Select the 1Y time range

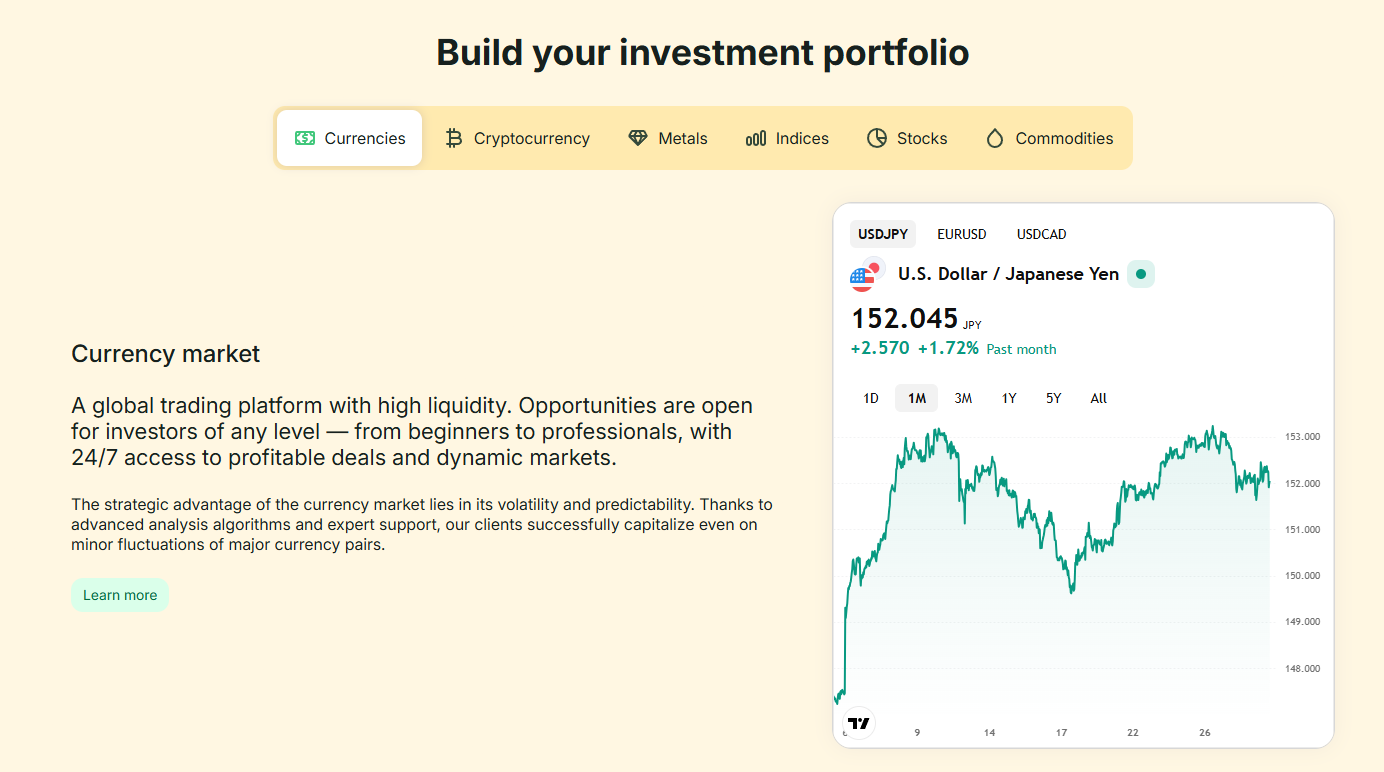click(1009, 398)
